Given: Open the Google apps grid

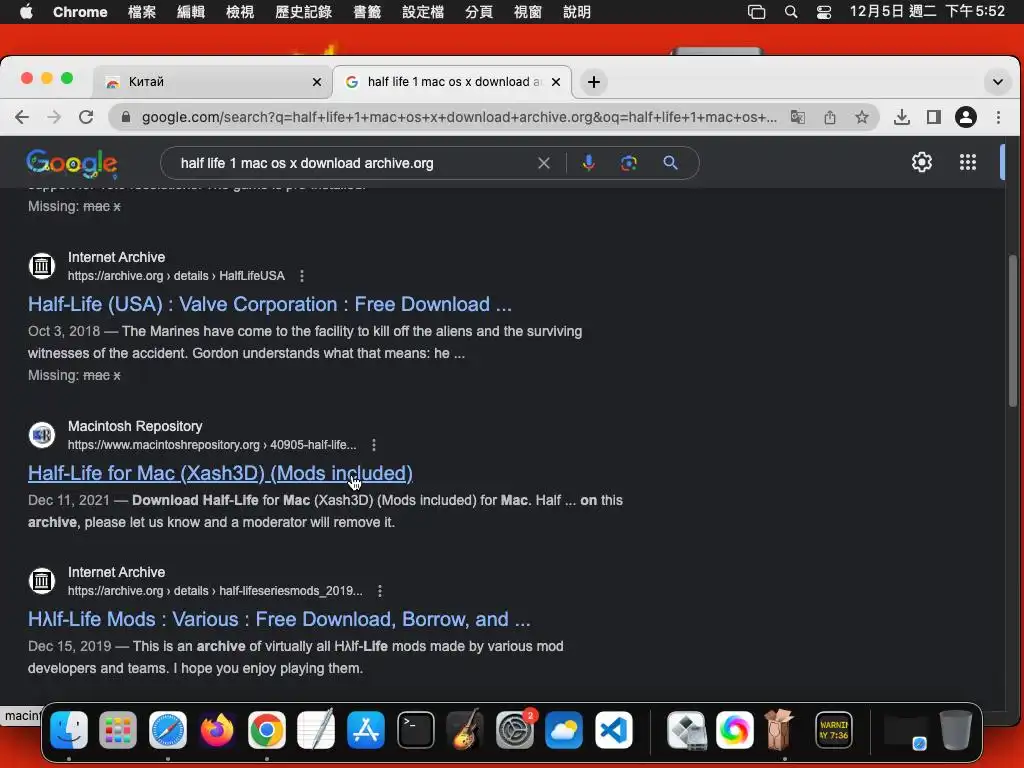Looking at the screenshot, I should click(968, 162).
